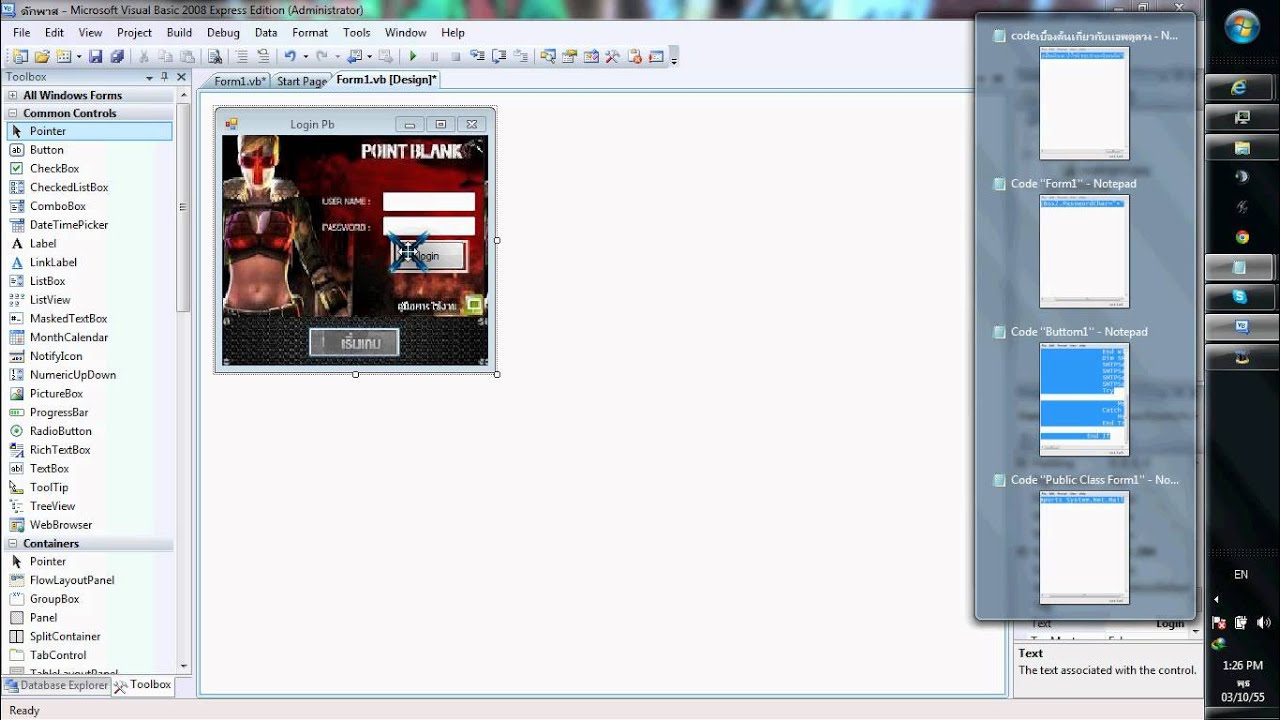Open the Add New Item dropdown arrow
Viewport: 1280px width, 720px height.
[79, 57]
